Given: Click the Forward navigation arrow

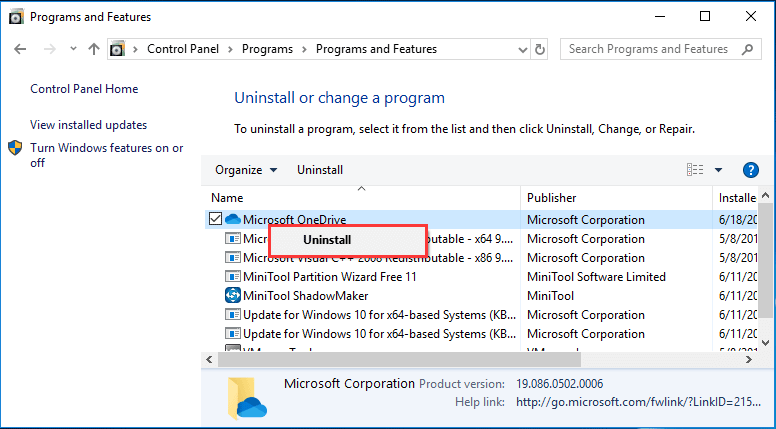Looking at the screenshot, I should coord(50,49).
